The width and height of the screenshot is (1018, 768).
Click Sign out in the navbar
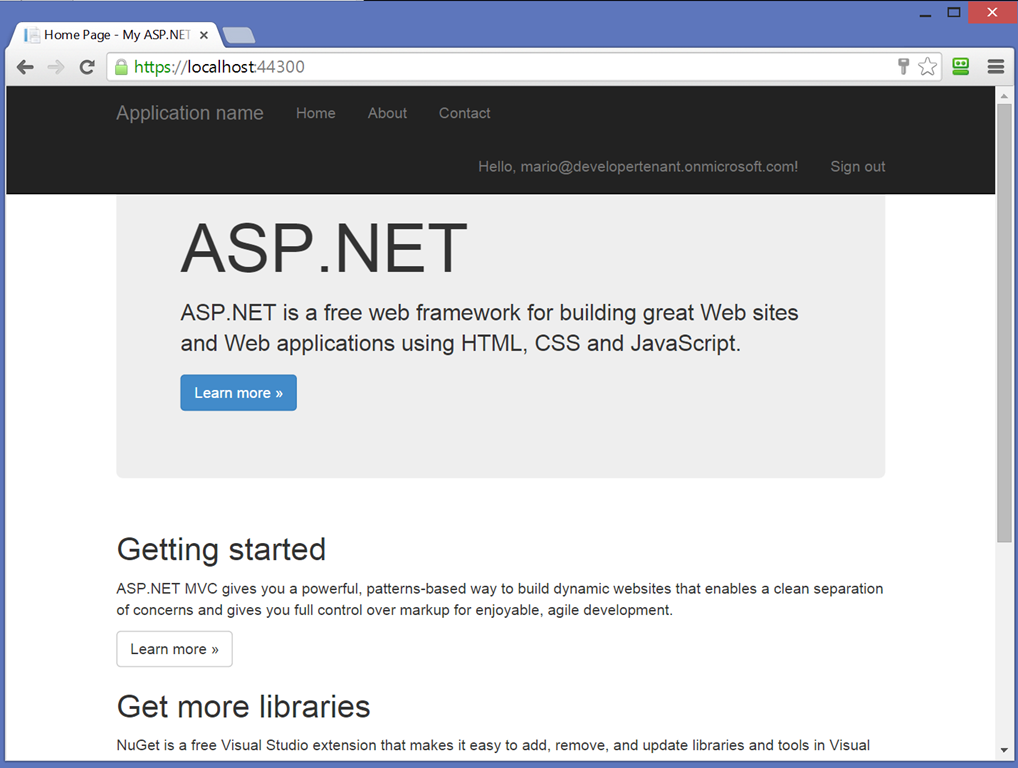(858, 167)
